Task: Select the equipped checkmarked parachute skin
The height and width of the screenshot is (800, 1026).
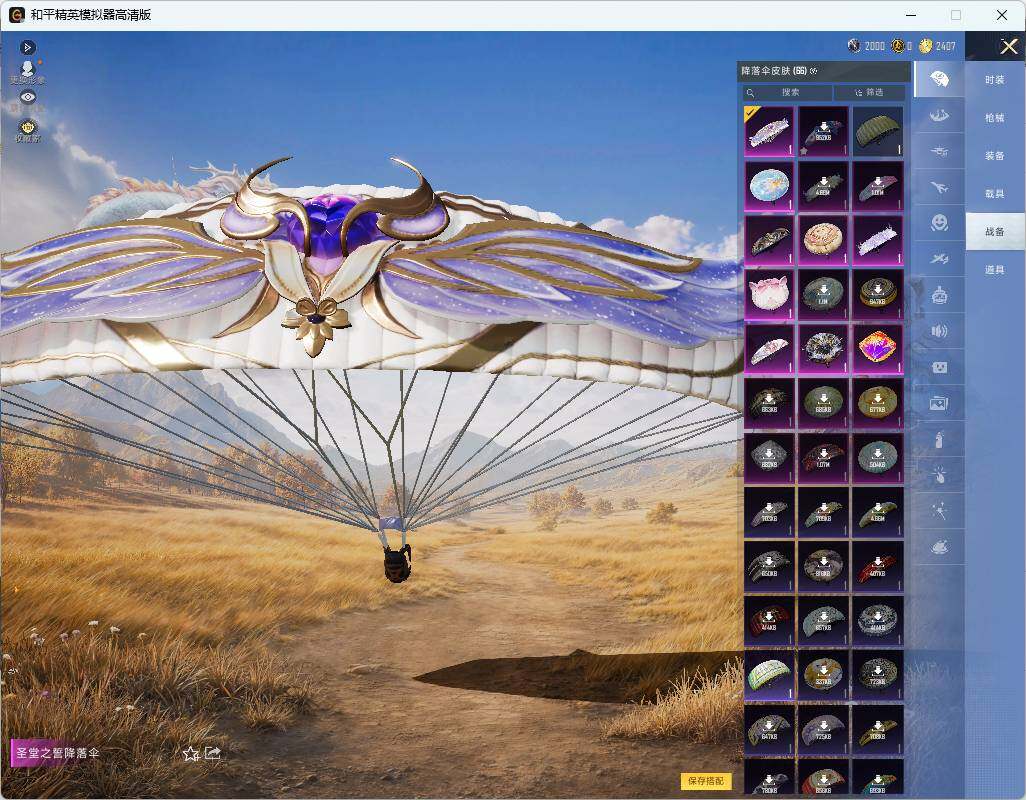Action: point(769,131)
